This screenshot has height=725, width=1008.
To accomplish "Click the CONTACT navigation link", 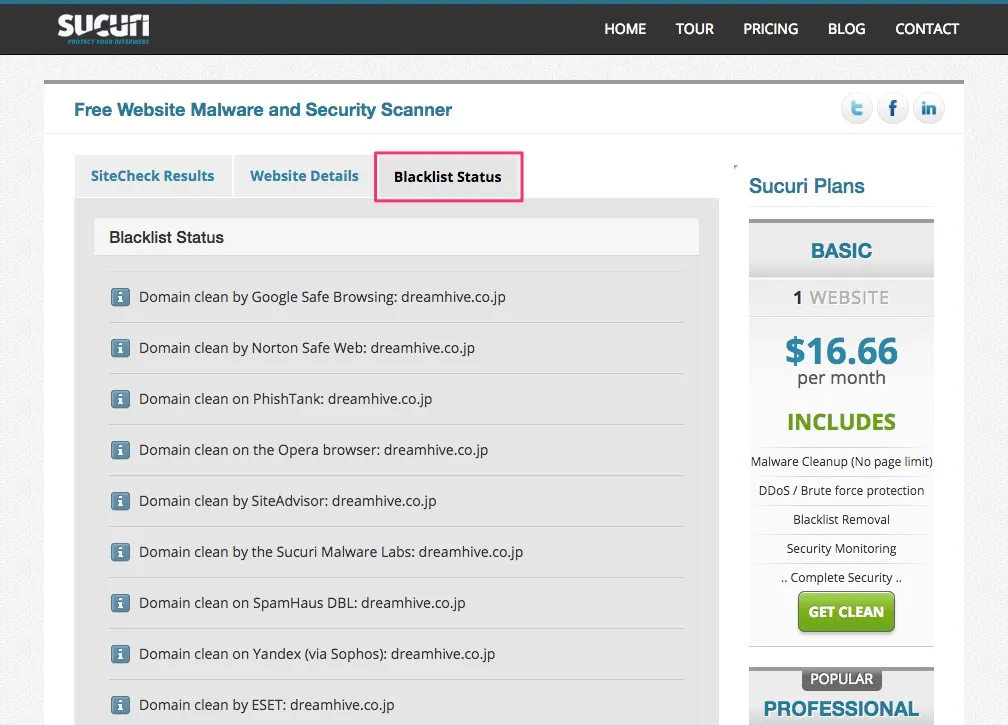I will point(927,29).
